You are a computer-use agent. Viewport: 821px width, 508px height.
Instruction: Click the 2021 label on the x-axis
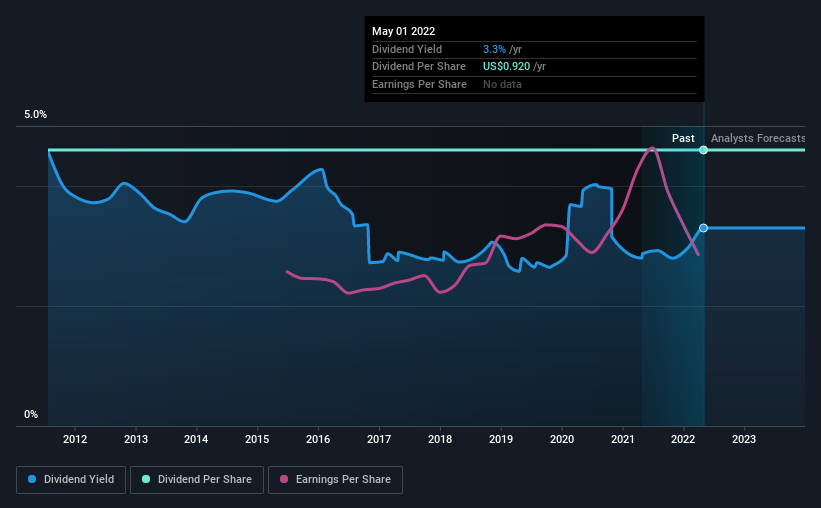(x=623, y=439)
